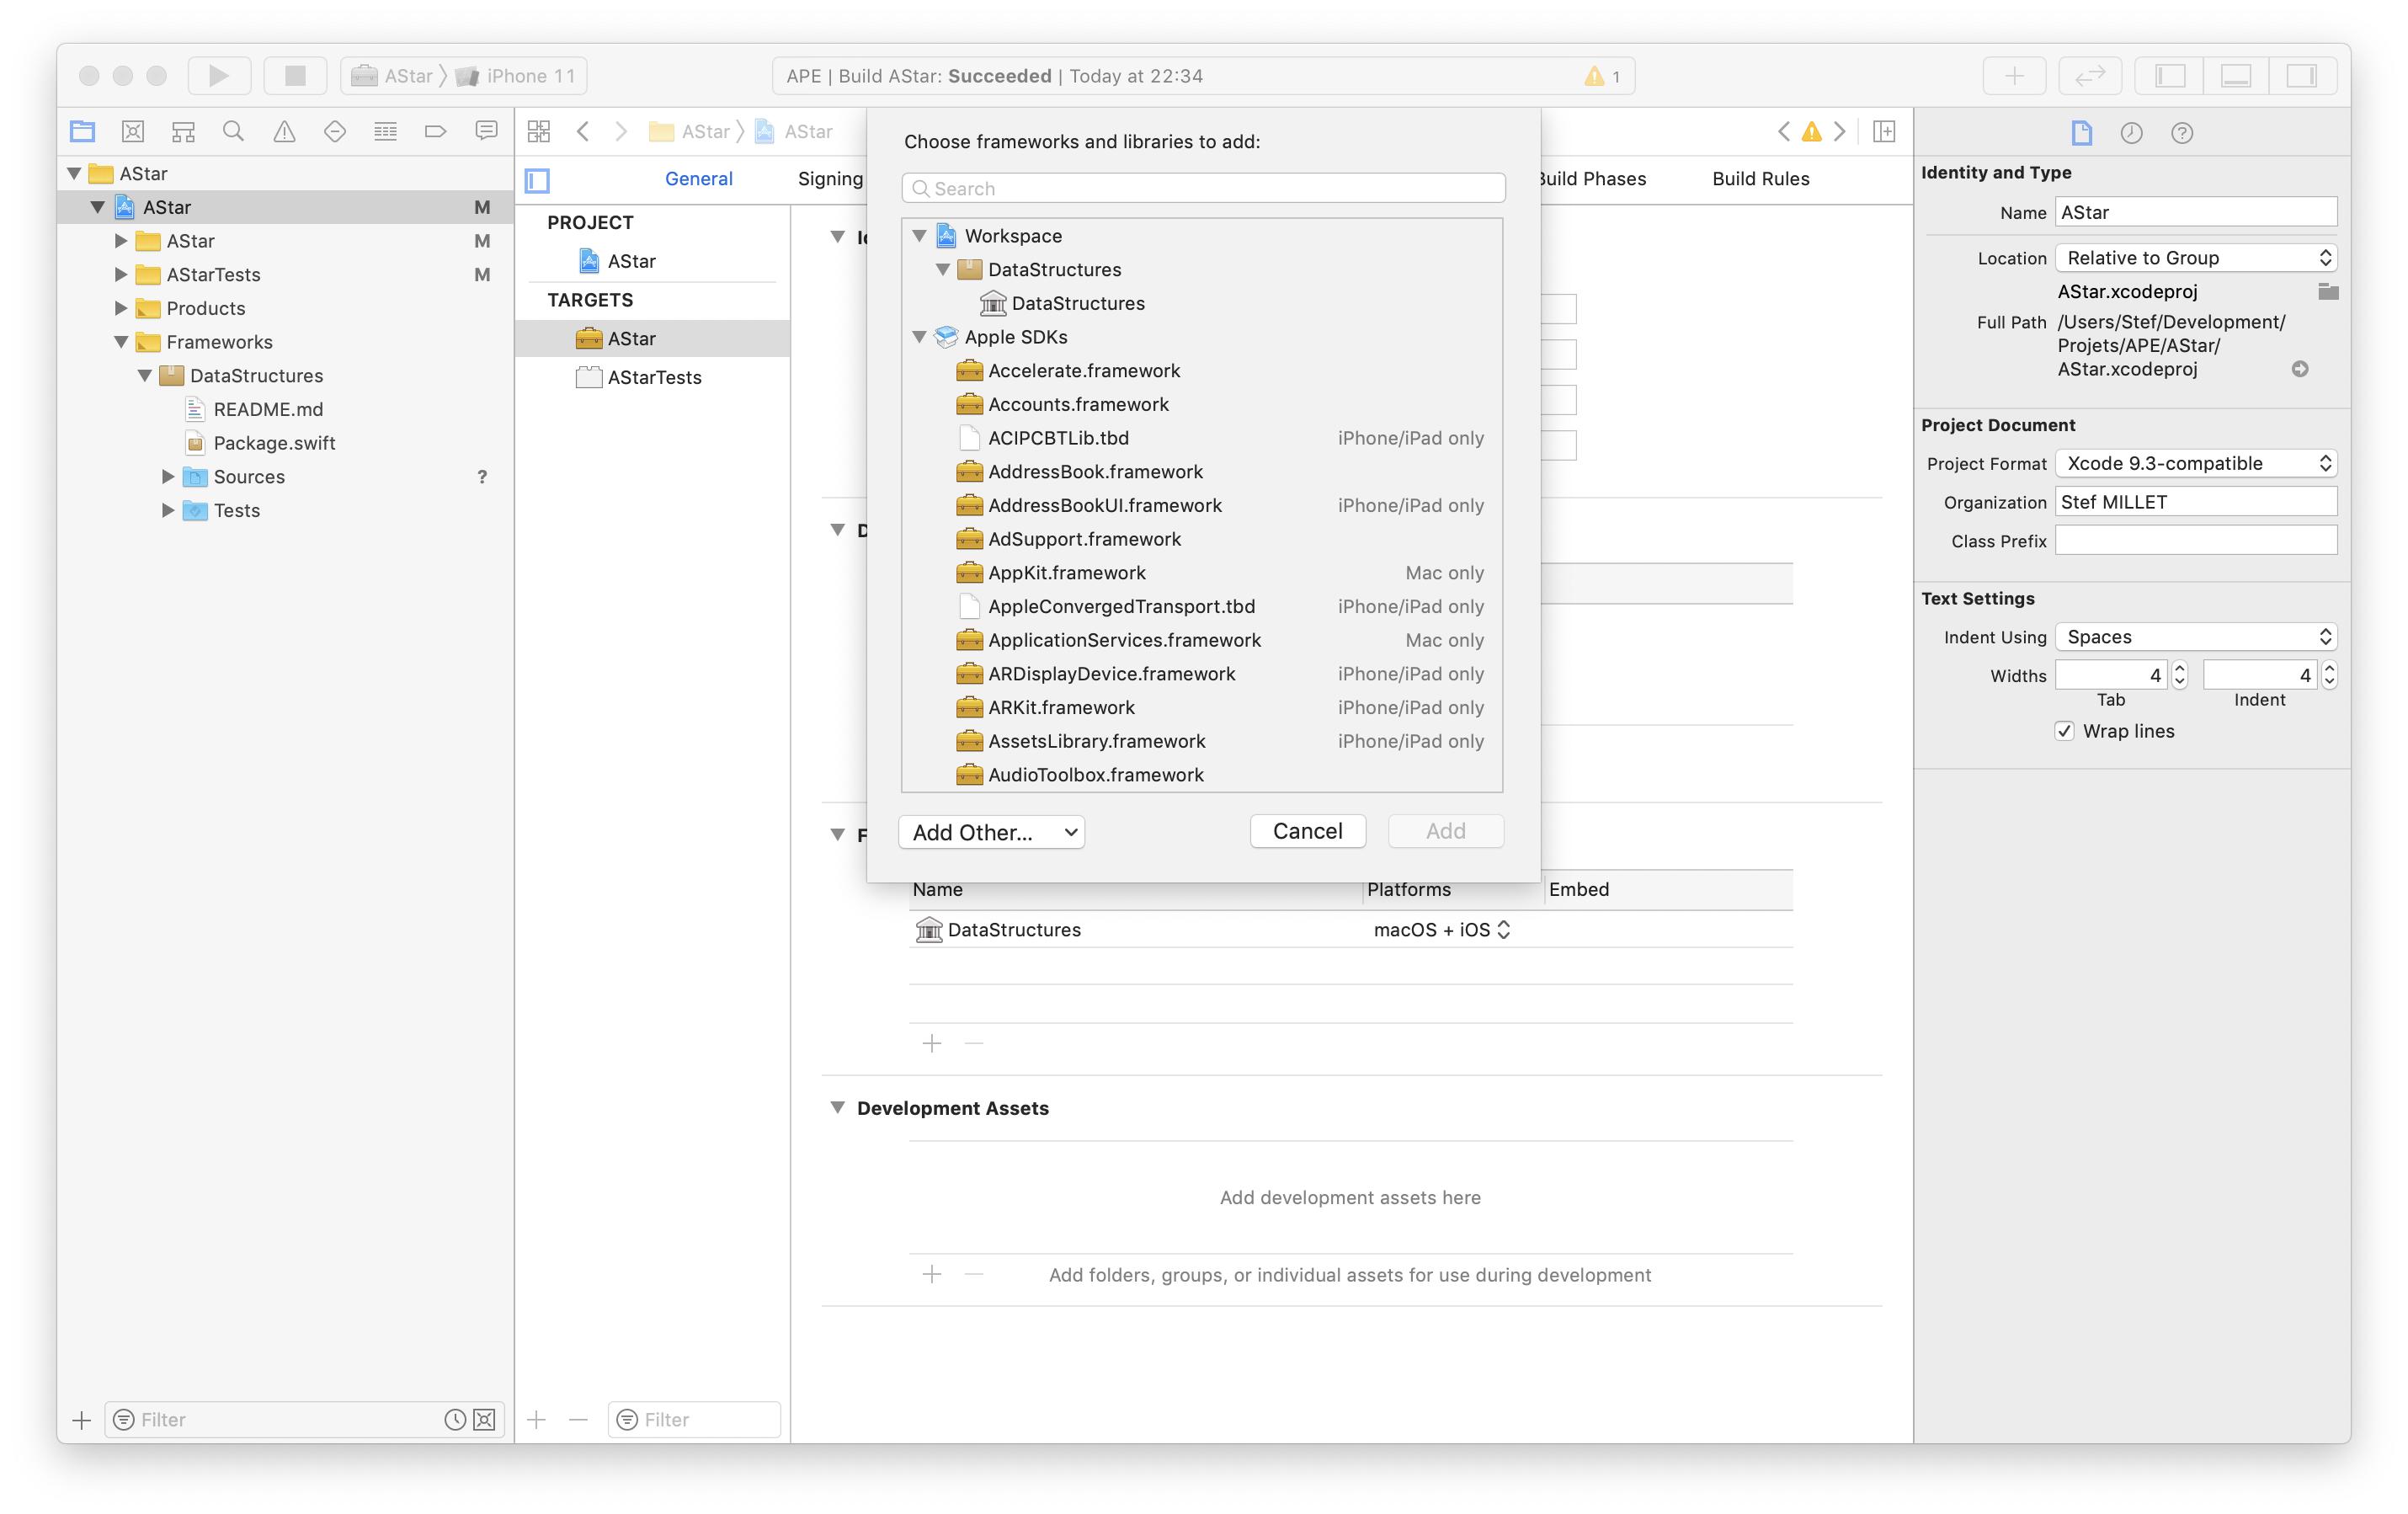Toggle the bottom debug area panel

coord(2236,76)
